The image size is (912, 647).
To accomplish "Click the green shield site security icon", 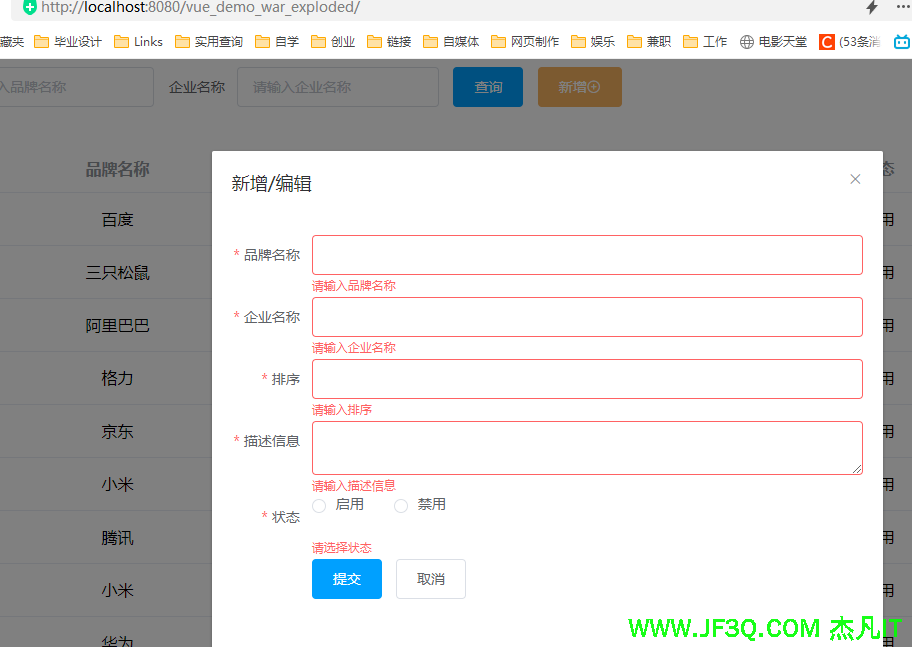I will (x=30, y=7).
